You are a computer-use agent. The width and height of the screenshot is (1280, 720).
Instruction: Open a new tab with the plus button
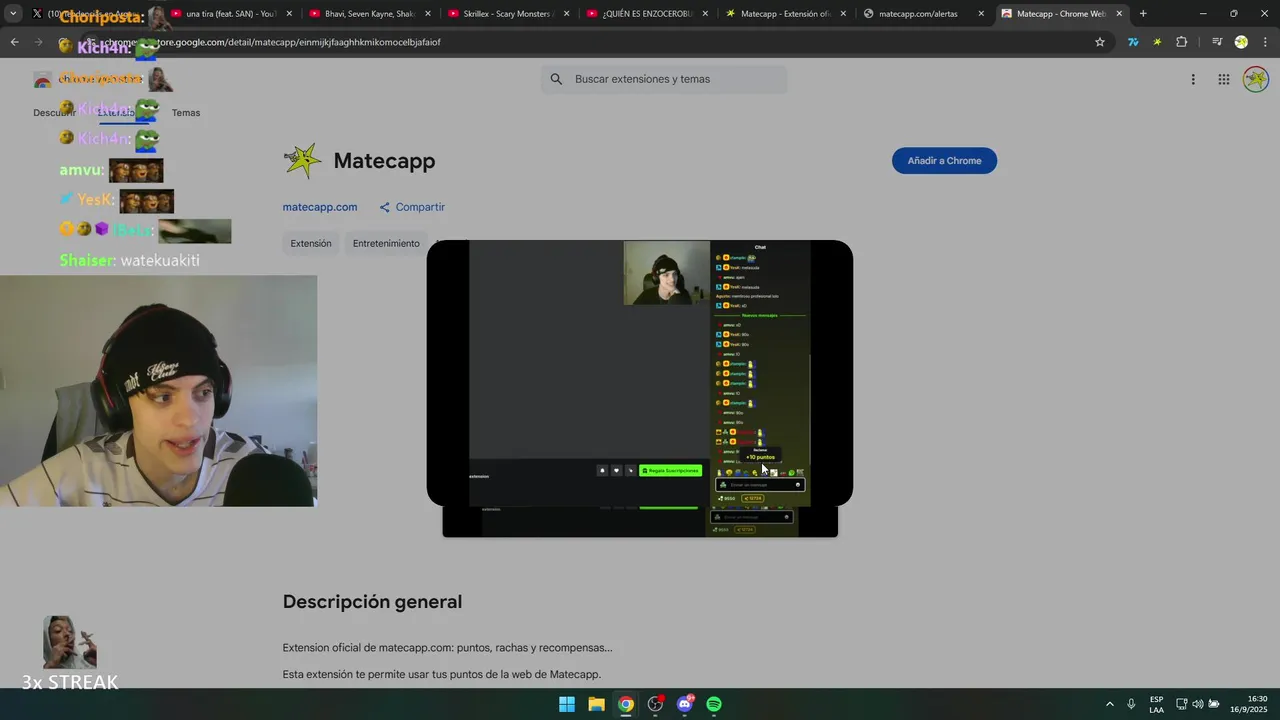tap(1143, 14)
